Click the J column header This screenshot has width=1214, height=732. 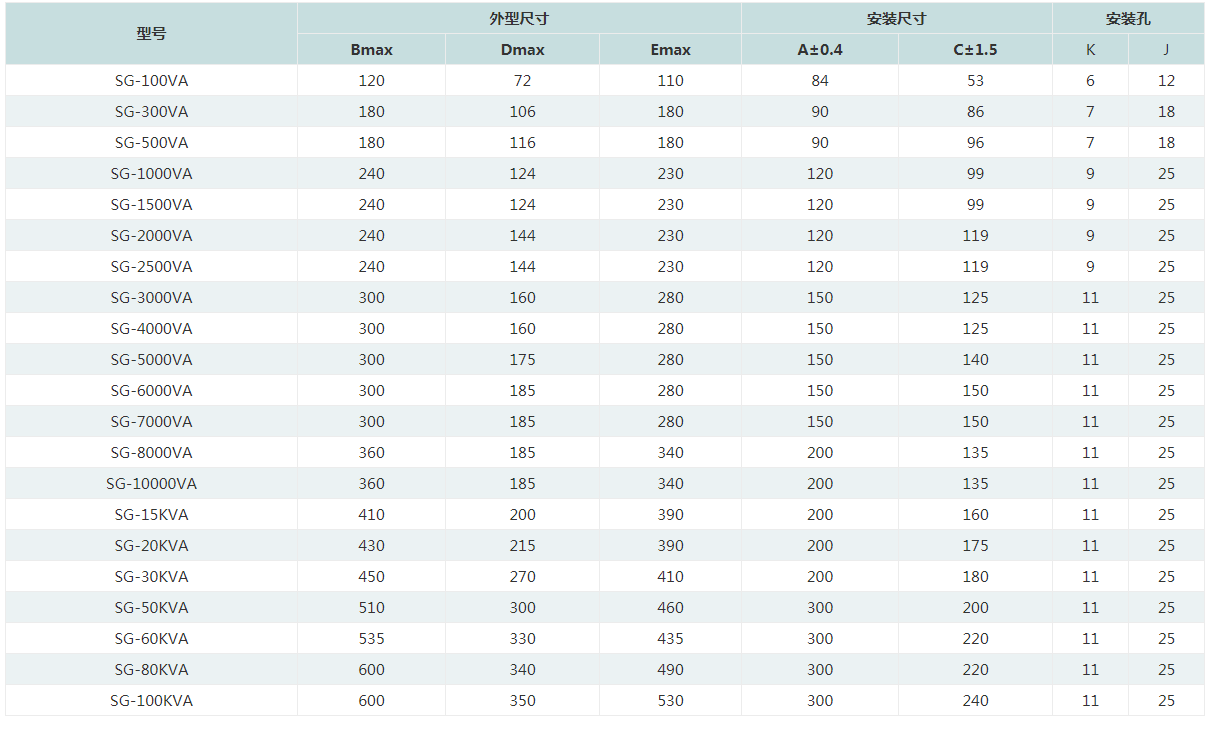(1166, 50)
